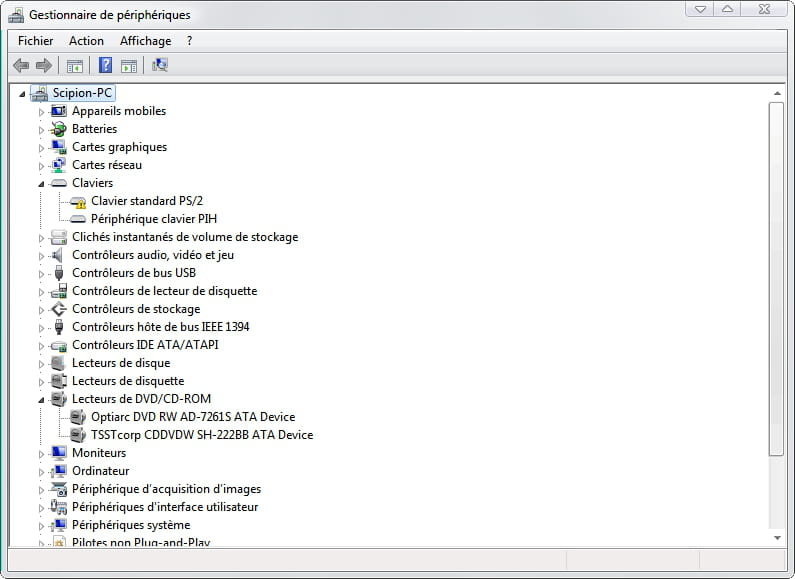Screen dimensions: 795x579
Task: Click the blue Help toolbar icon
Action: pyautogui.click(x=105, y=66)
